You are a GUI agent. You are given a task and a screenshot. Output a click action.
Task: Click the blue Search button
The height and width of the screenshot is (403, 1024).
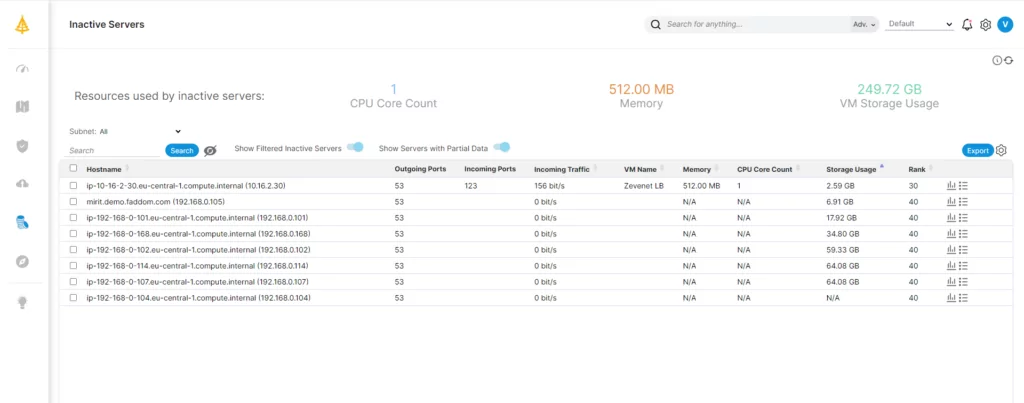(x=182, y=151)
